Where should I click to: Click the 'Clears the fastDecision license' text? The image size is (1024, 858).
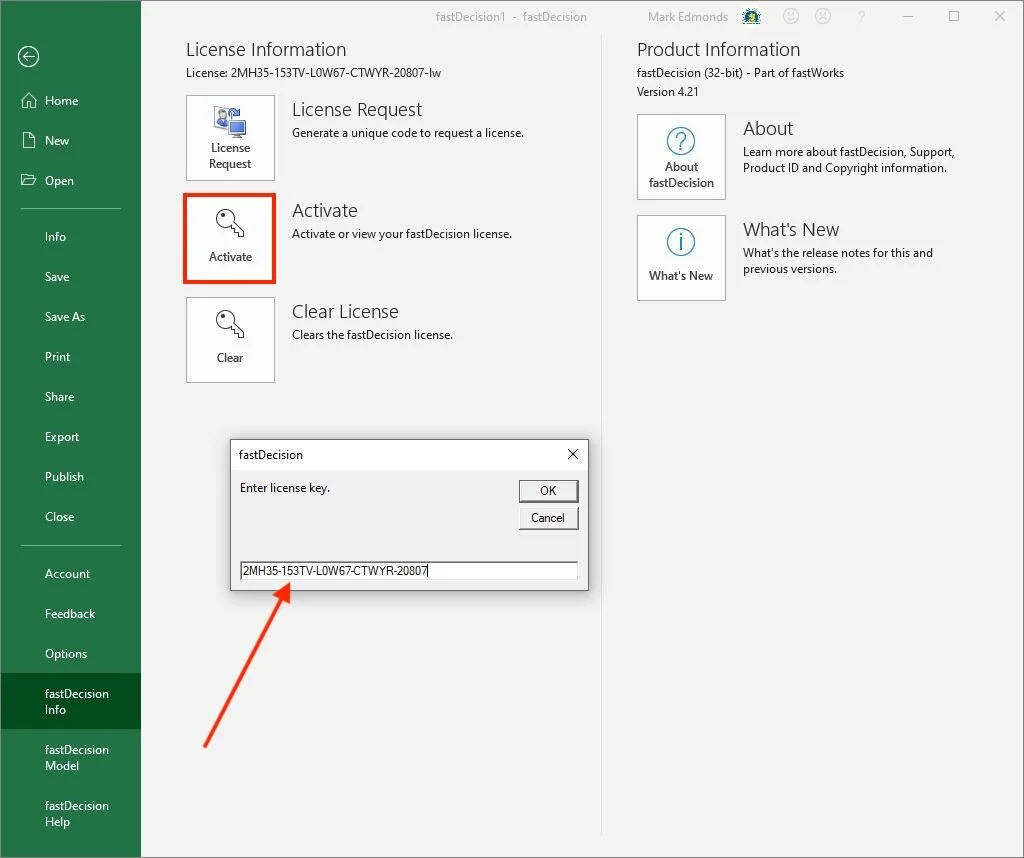[372, 335]
